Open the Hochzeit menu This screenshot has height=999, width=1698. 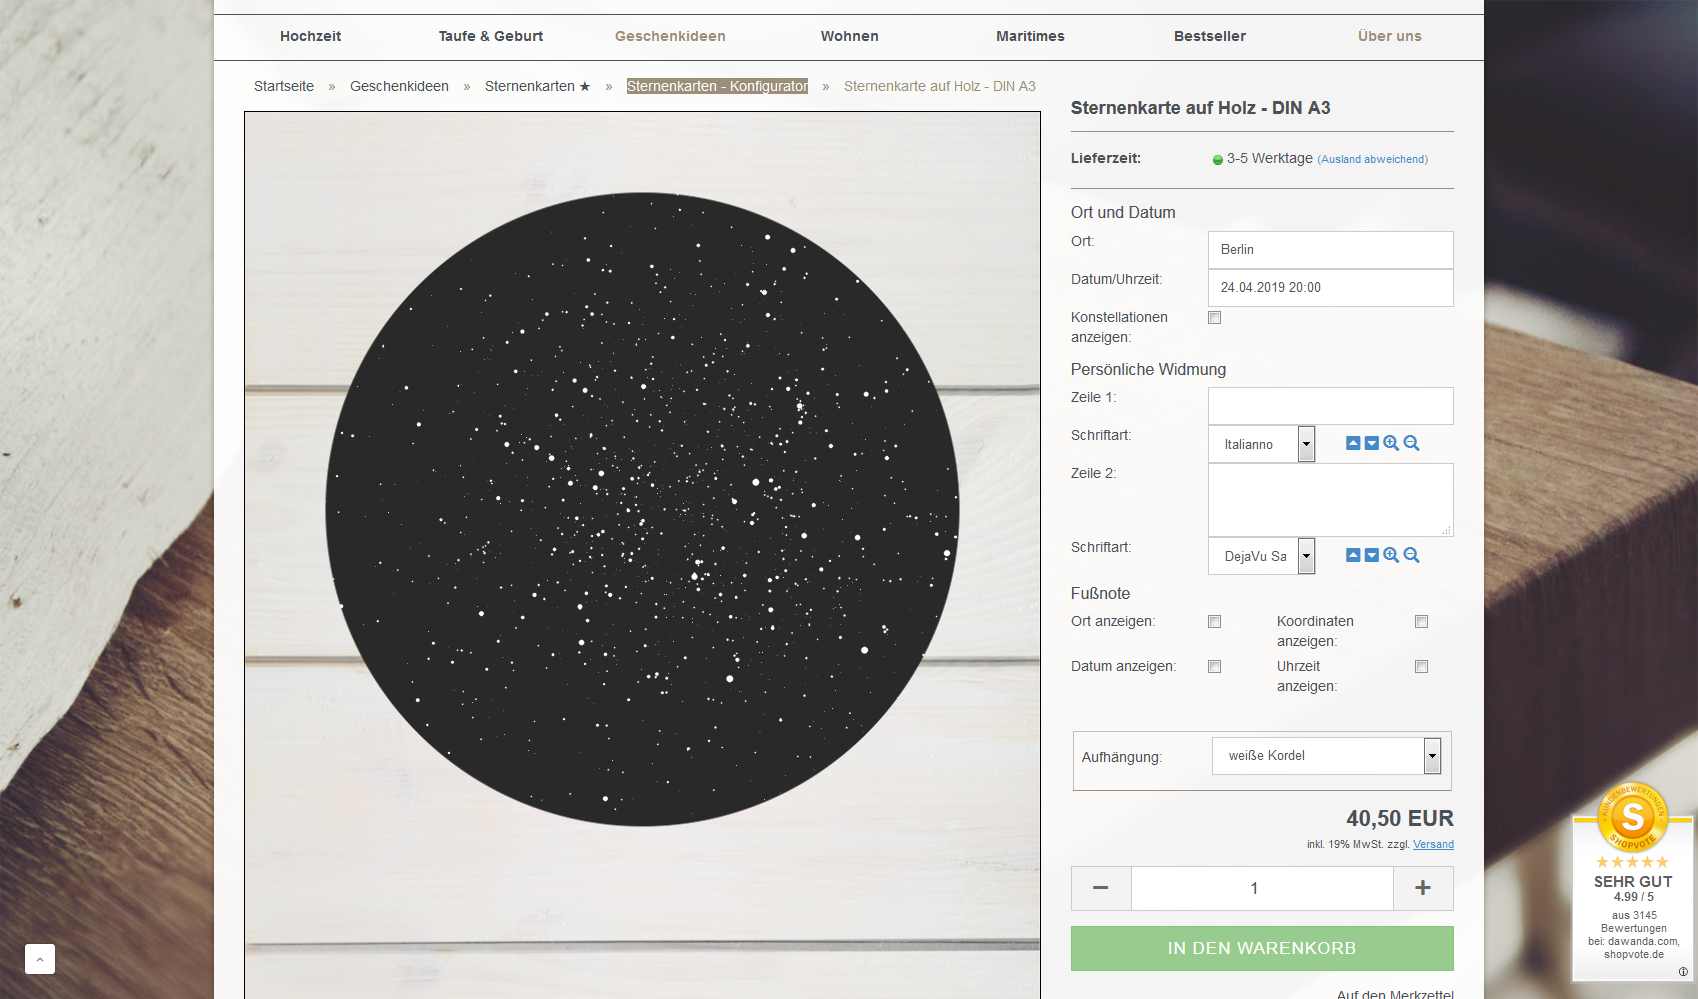point(310,36)
